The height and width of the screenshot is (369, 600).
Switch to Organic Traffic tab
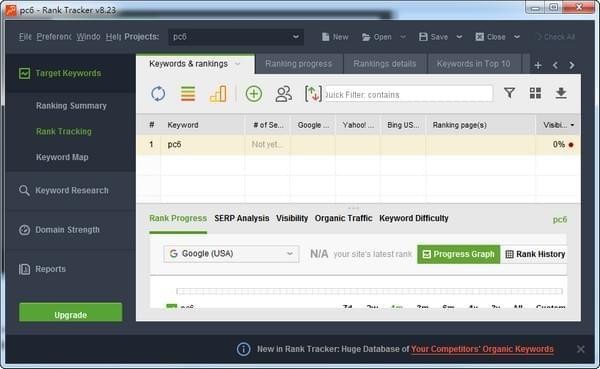pos(343,218)
